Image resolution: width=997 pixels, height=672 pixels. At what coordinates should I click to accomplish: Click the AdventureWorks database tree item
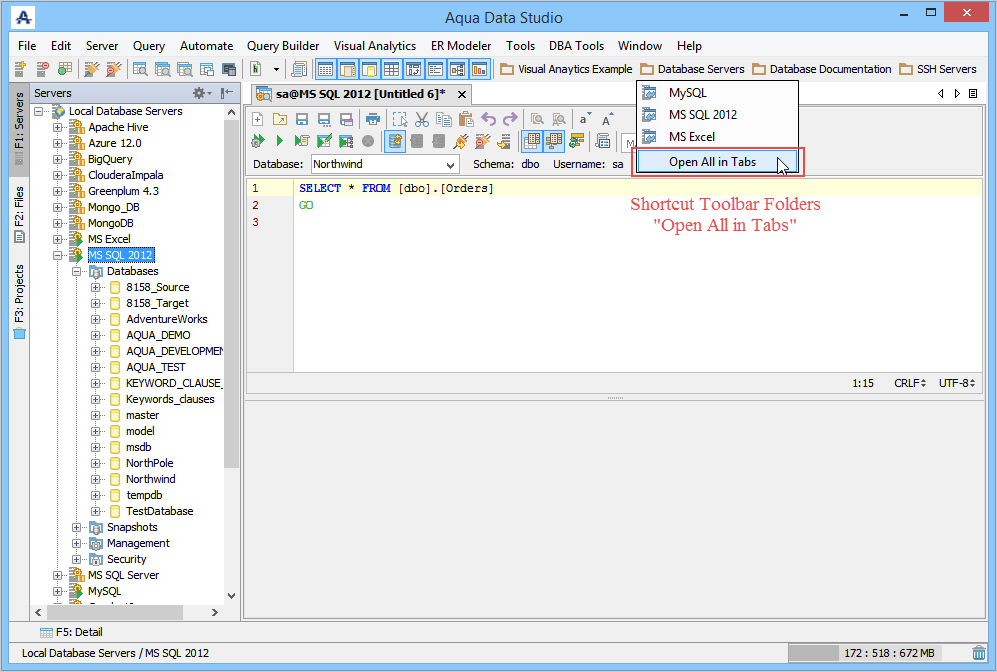[166, 319]
